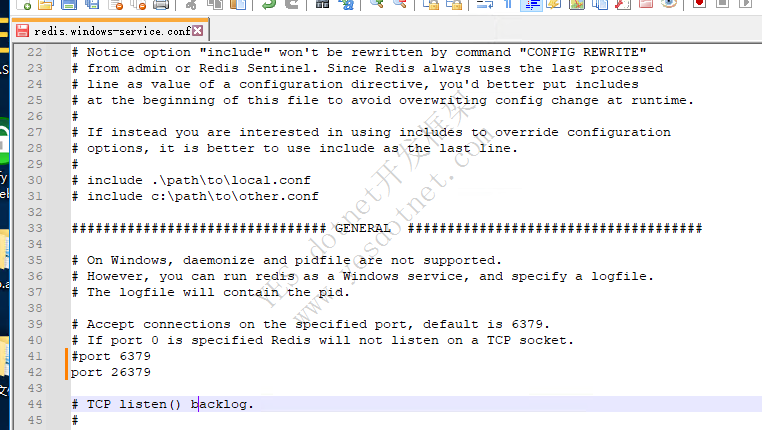Play back the recorded macro
Viewport: 762px width, 430px height.
[745, 4]
